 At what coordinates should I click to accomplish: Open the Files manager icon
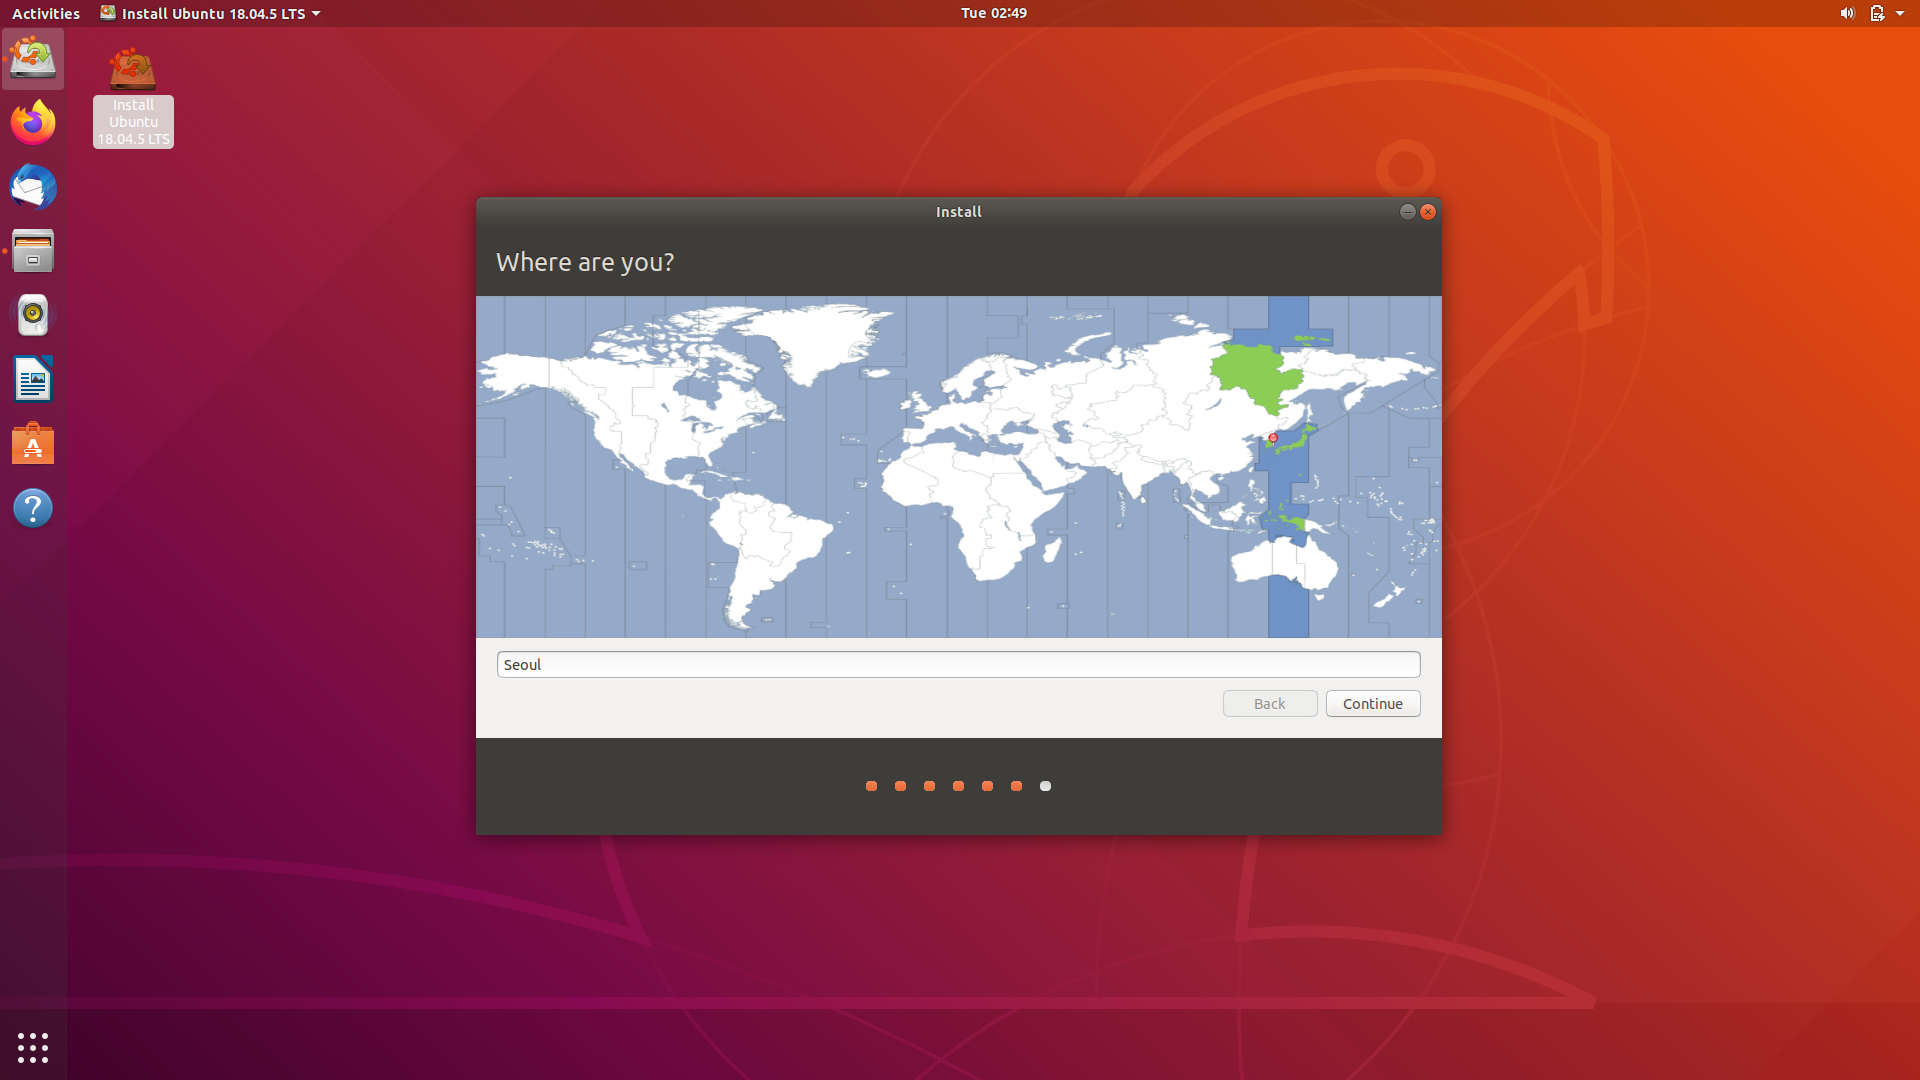click(33, 251)
